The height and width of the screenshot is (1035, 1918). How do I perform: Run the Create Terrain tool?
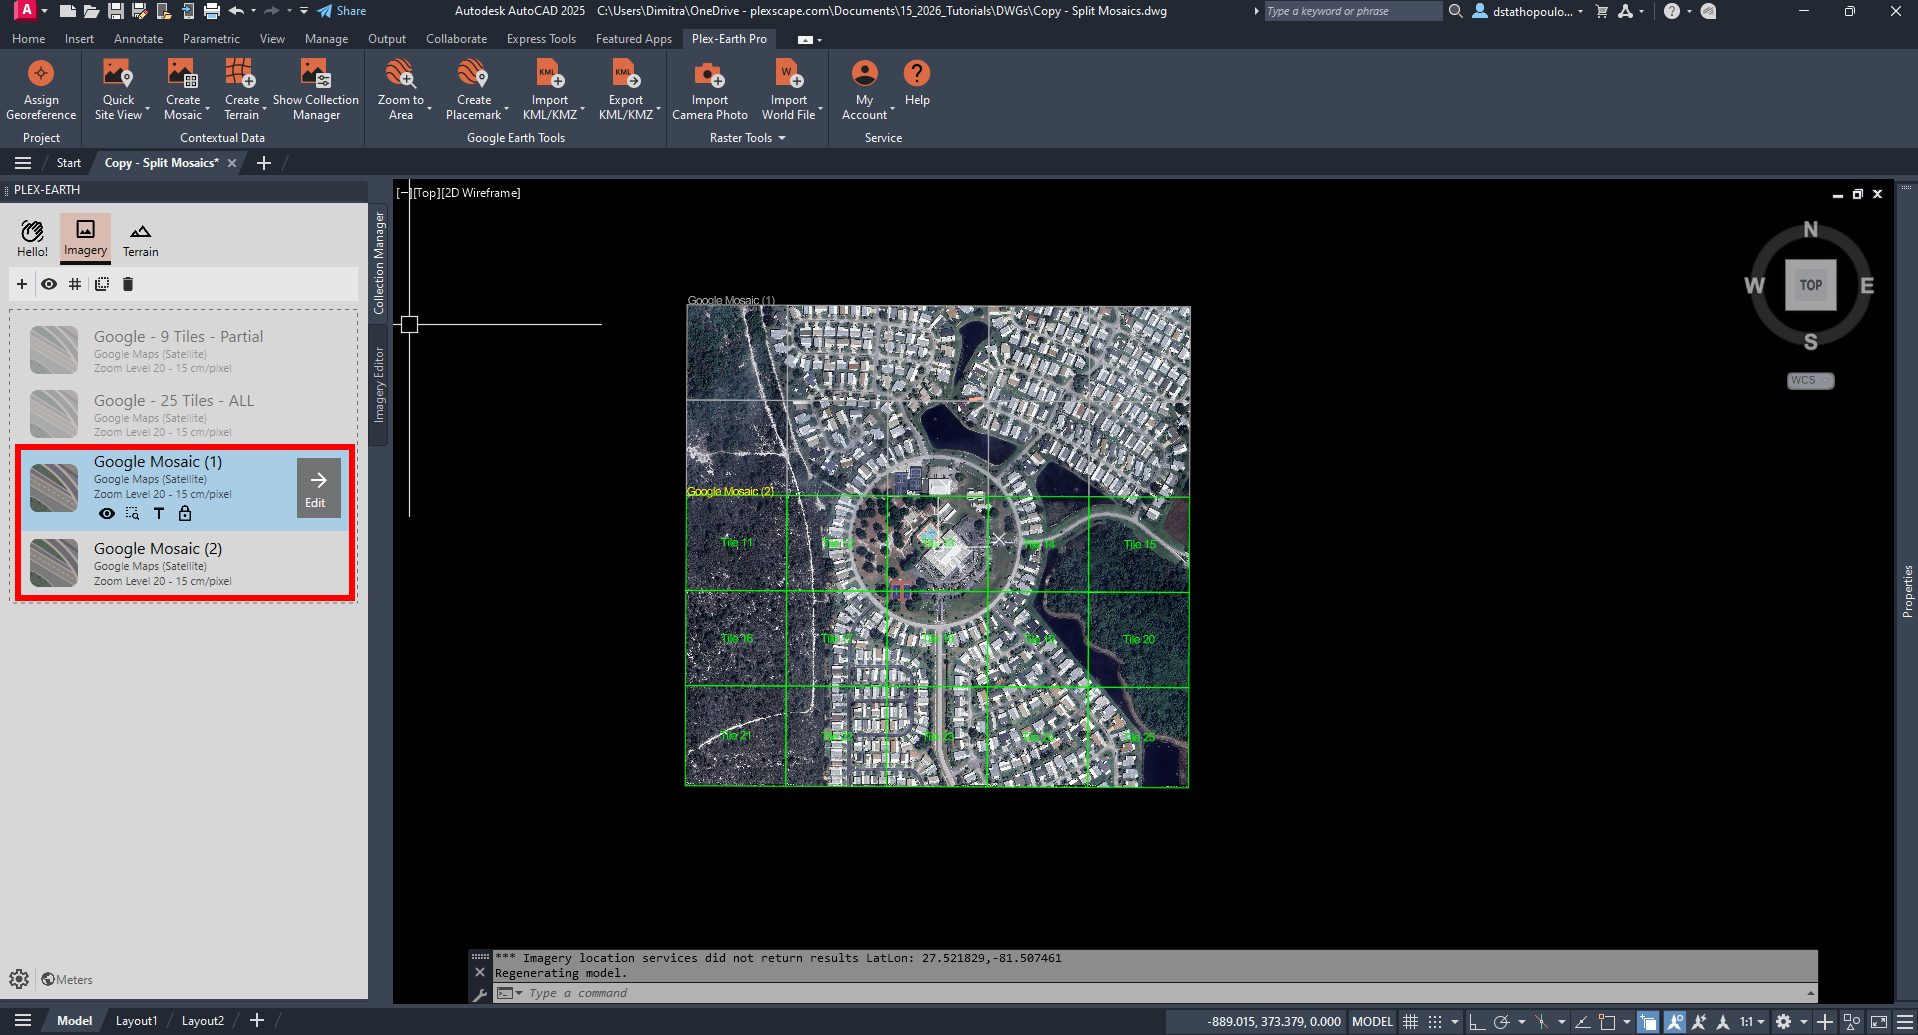point(241,88)
